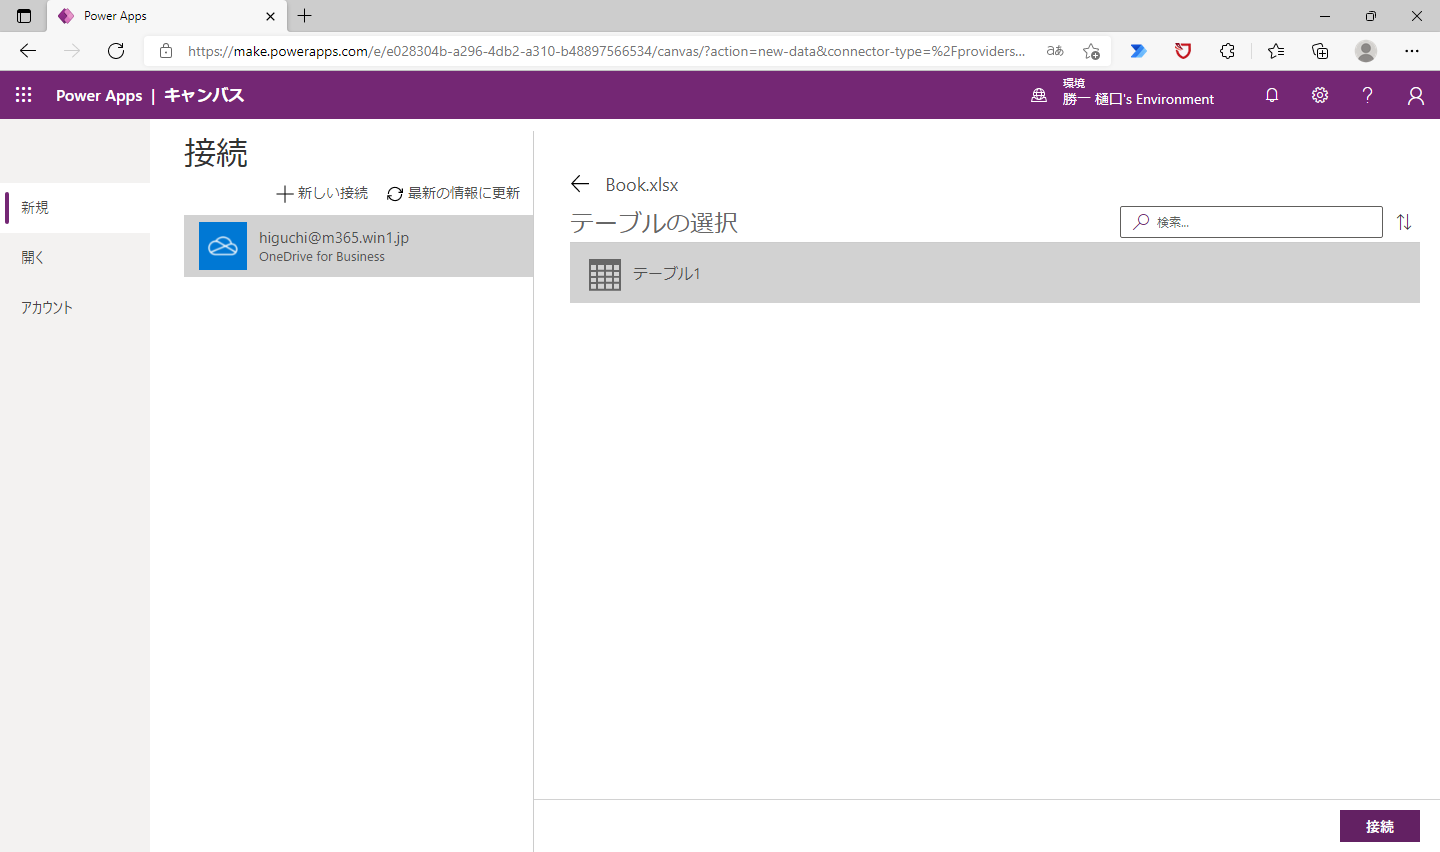Open the browser extensions puzzle icon
The image size is (1440, 852).
tap(1227, 51)
